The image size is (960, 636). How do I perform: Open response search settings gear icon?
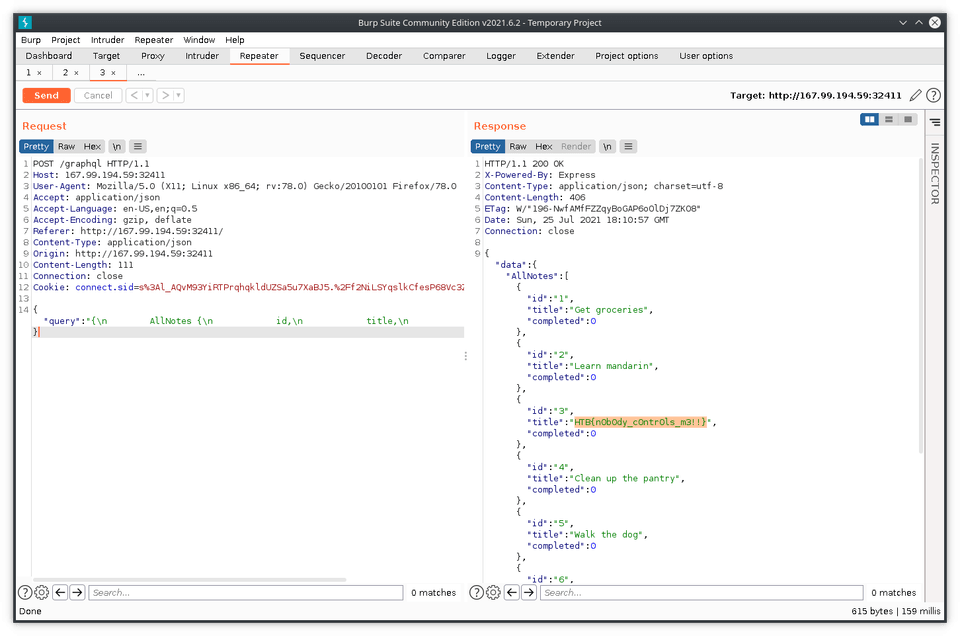pyautogui.click(x=493, y=592)
